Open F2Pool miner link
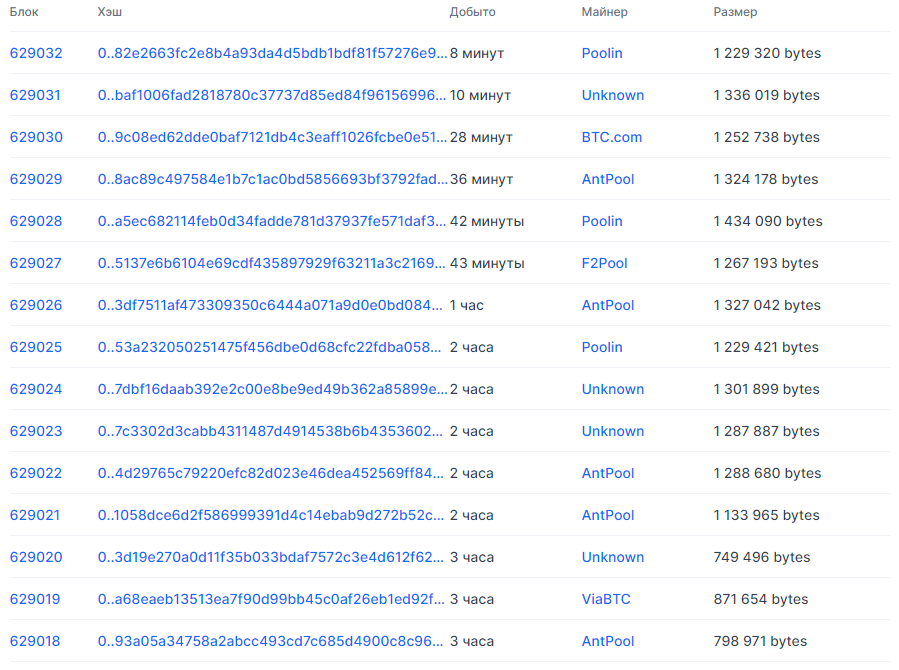 click(x=604, y=263)
